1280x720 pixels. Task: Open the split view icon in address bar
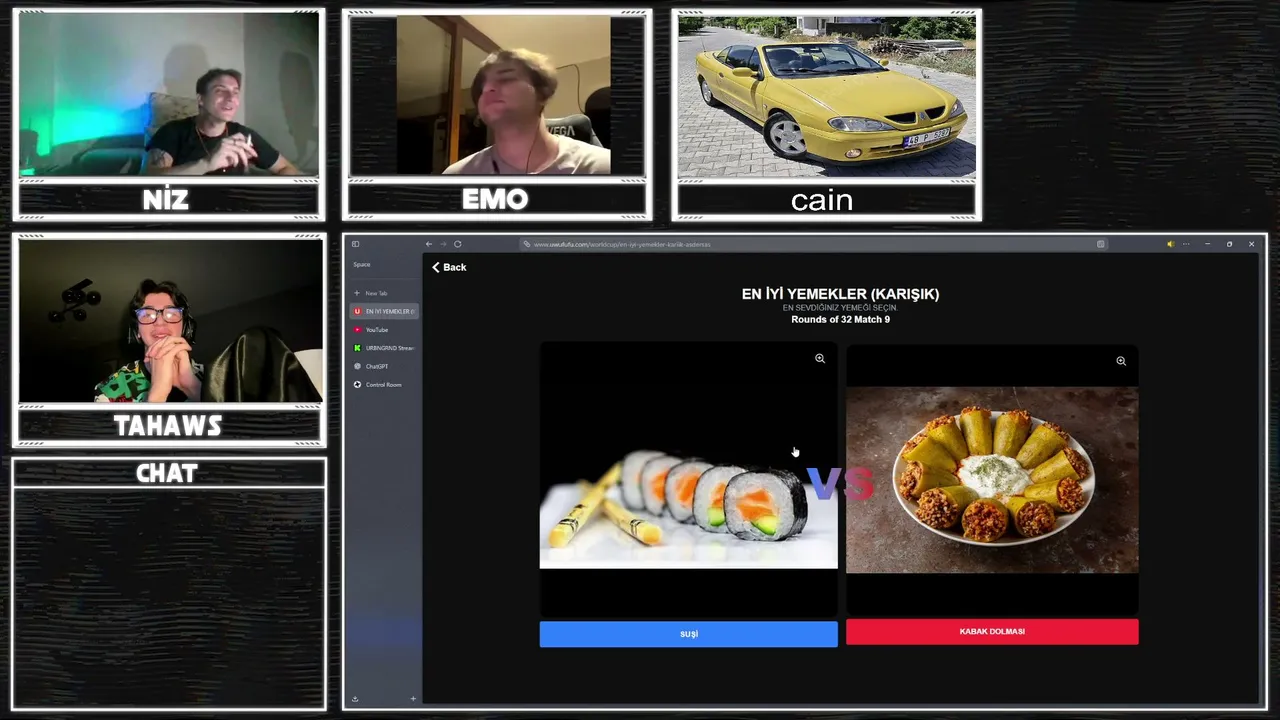coord(1101,244)
